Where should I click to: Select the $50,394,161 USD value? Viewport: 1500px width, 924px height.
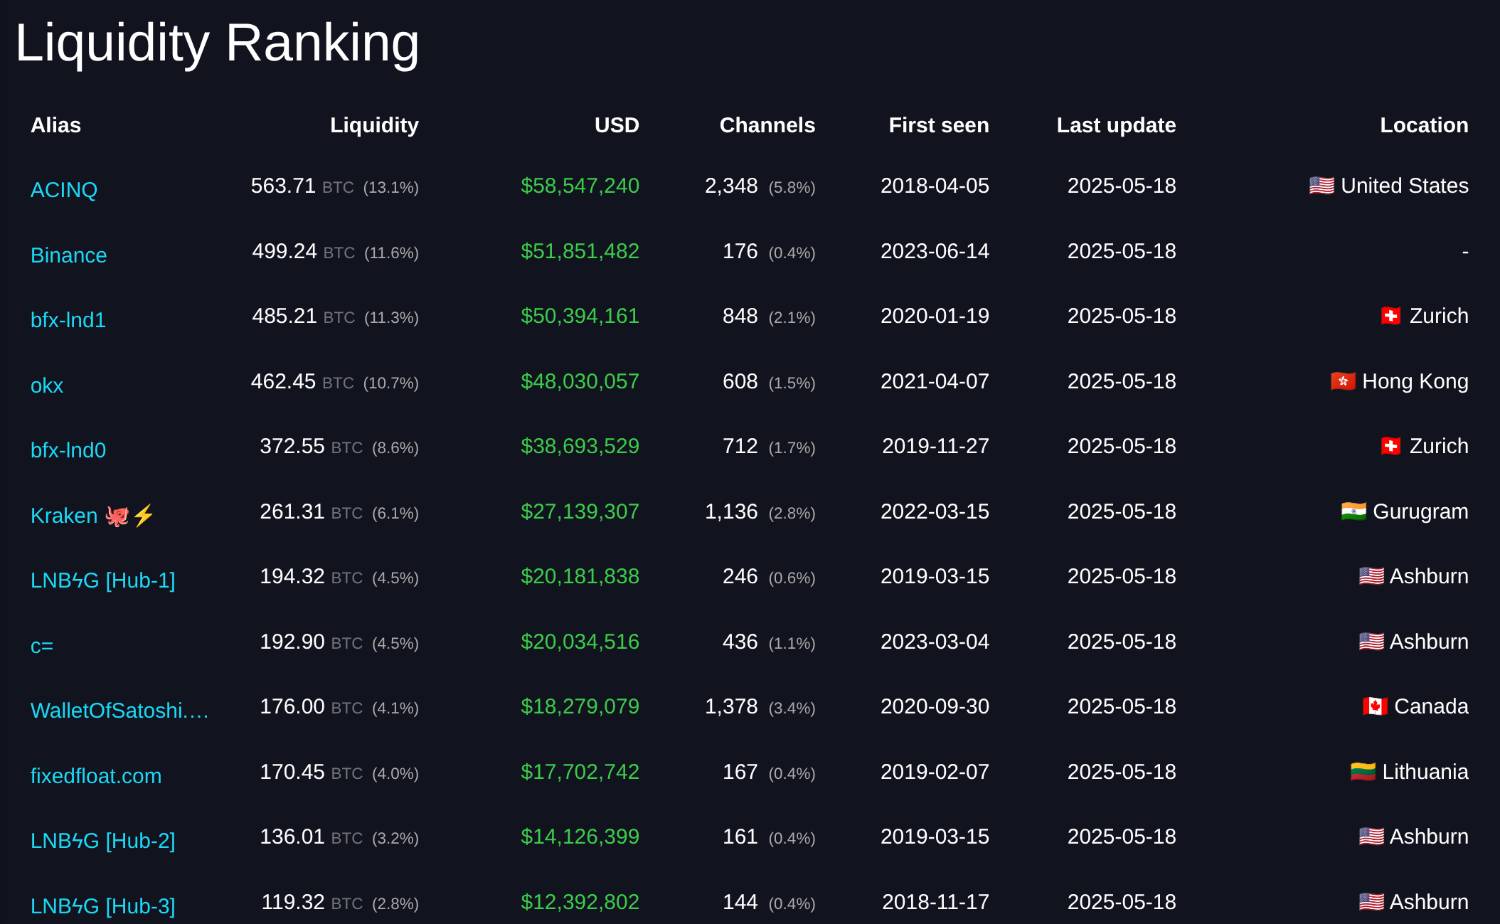[x=580, y=316]
